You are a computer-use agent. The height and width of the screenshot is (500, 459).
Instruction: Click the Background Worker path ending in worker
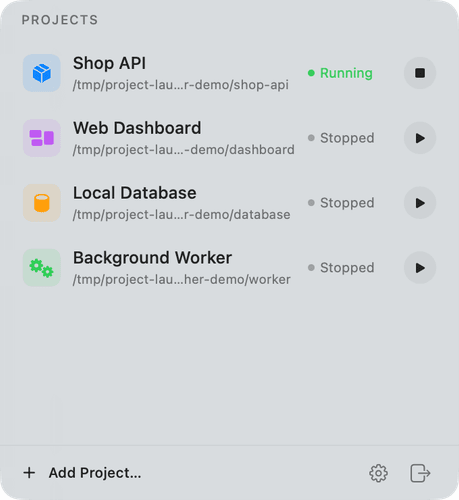pos(182,279)
